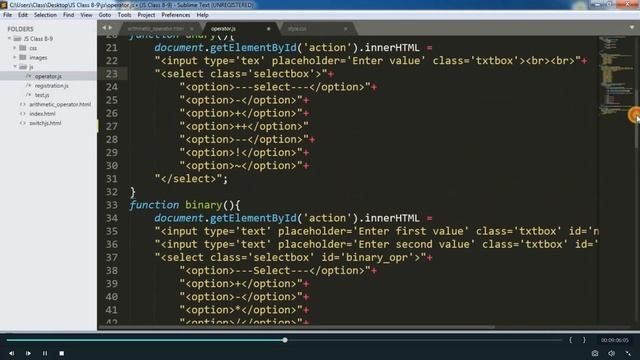
Task: Open switchjs.html from sidebar
Action: pyautogui.click(x=45, y=123)
